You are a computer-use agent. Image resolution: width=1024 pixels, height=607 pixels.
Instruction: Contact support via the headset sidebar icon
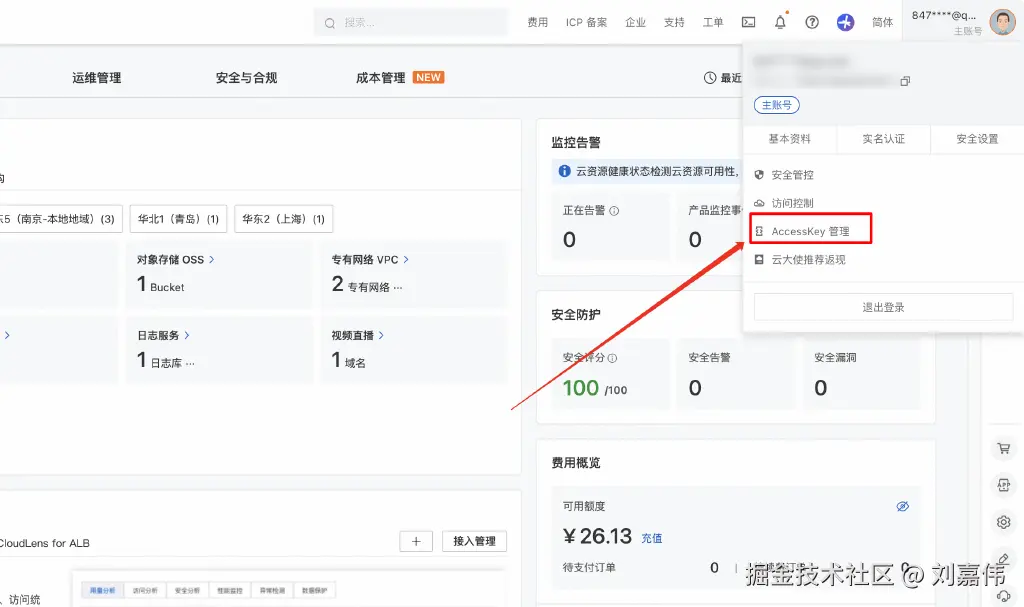click(x=1004, y=594)
